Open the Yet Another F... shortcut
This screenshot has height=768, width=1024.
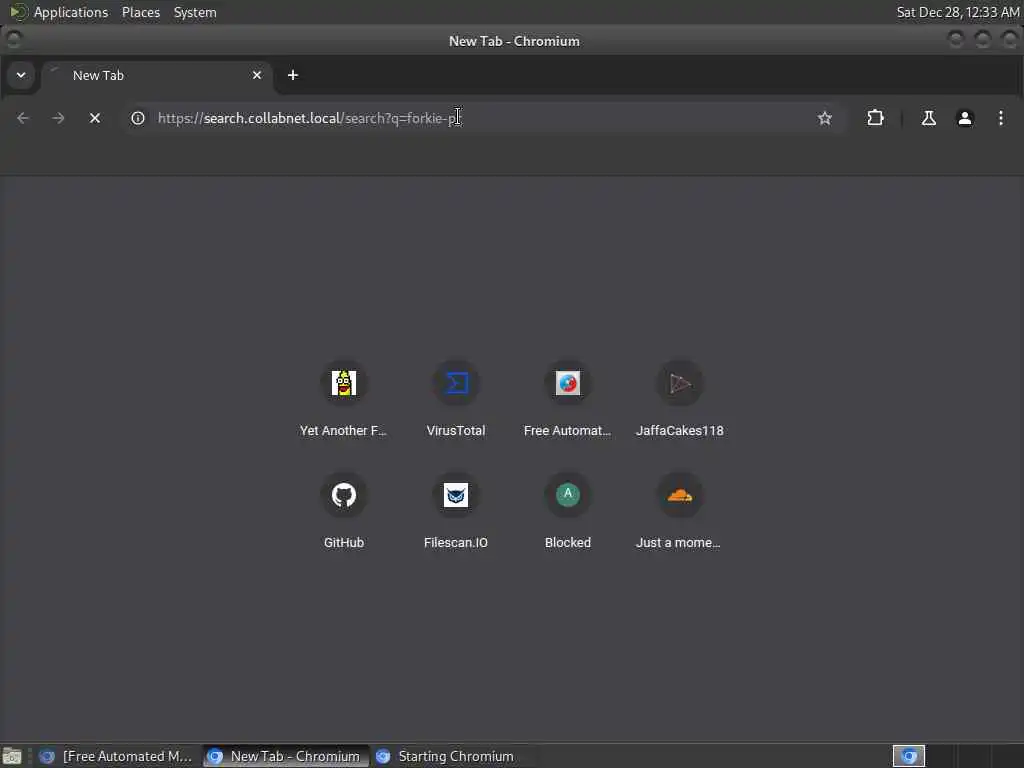pyautogui.click(x=344, y=400)
